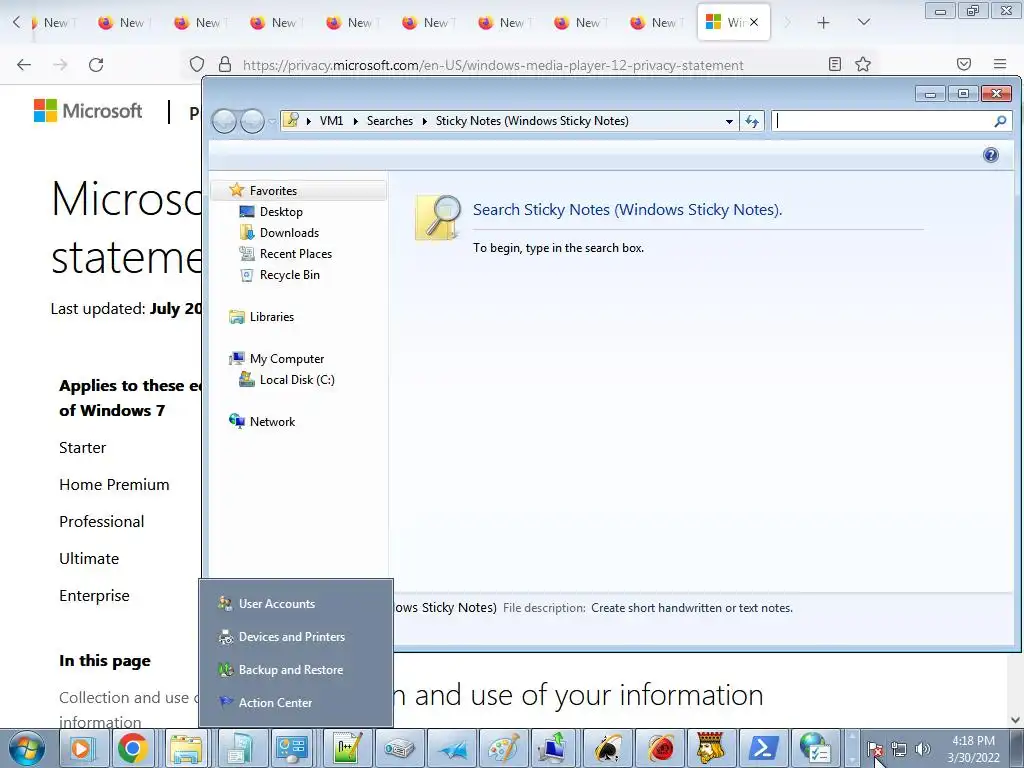
Task: Open Windows PowerShell taskbar icon
Action: (x=763, y=748)
